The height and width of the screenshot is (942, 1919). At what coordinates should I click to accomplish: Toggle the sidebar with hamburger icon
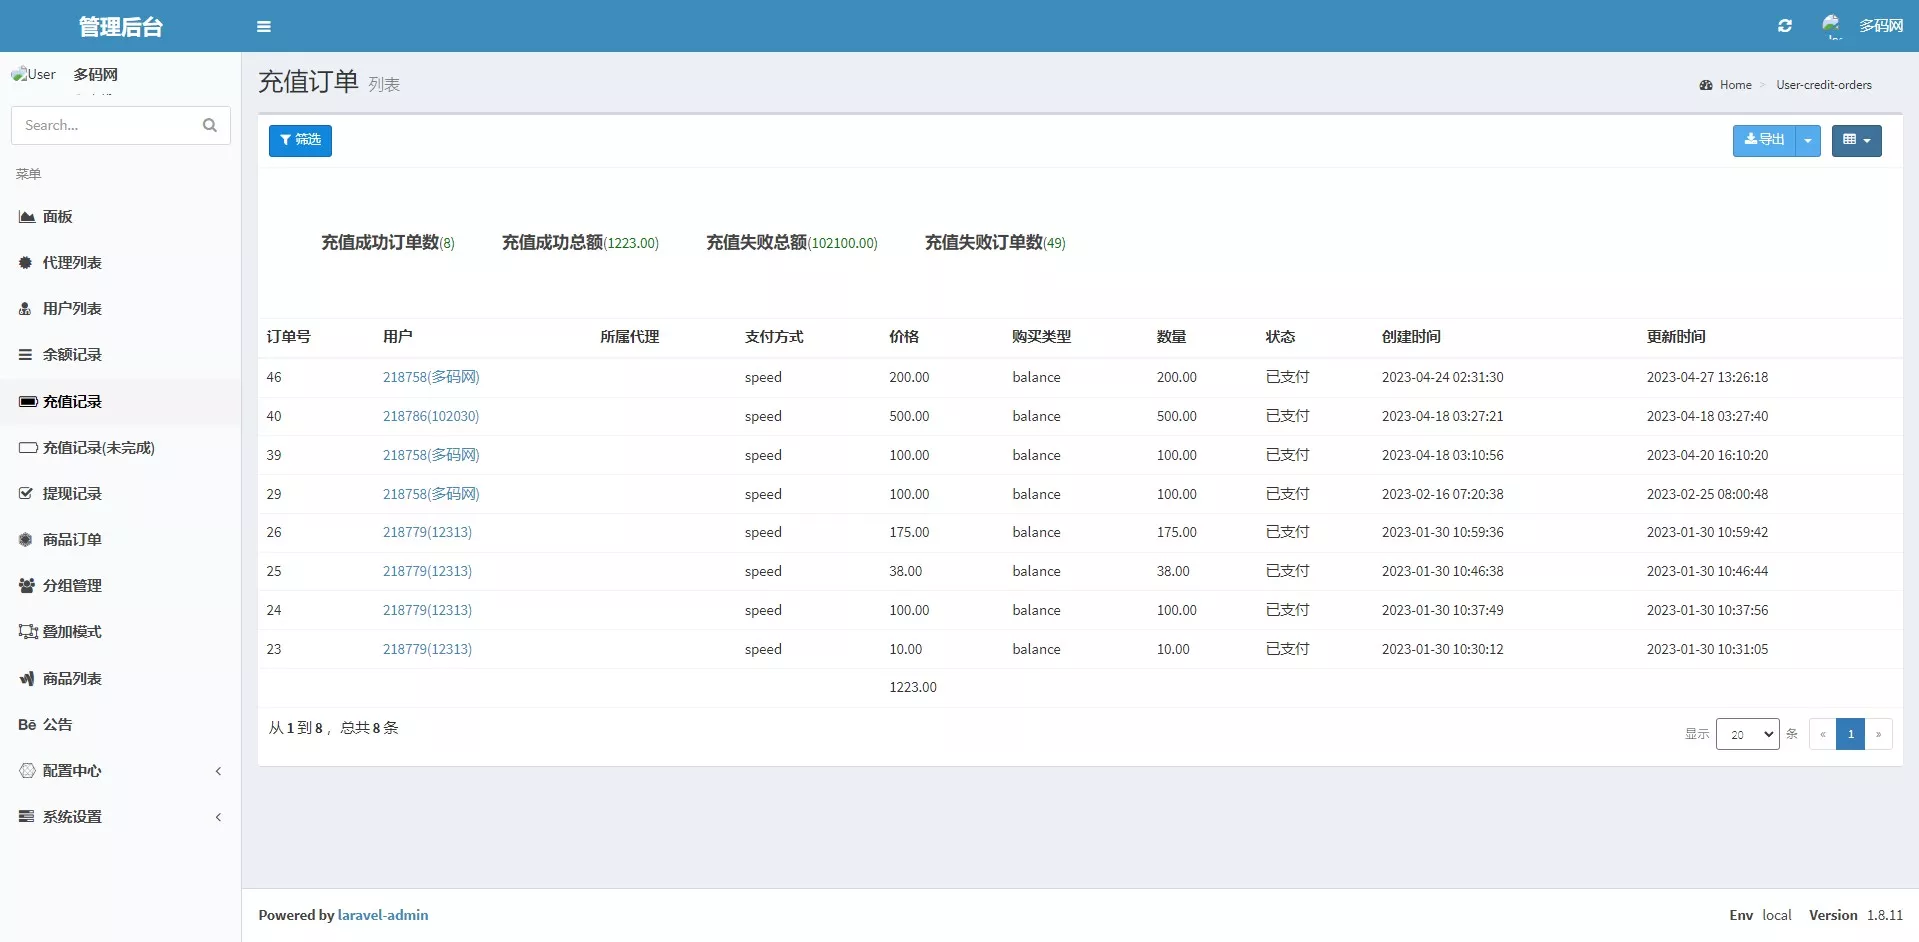(264, 27)
